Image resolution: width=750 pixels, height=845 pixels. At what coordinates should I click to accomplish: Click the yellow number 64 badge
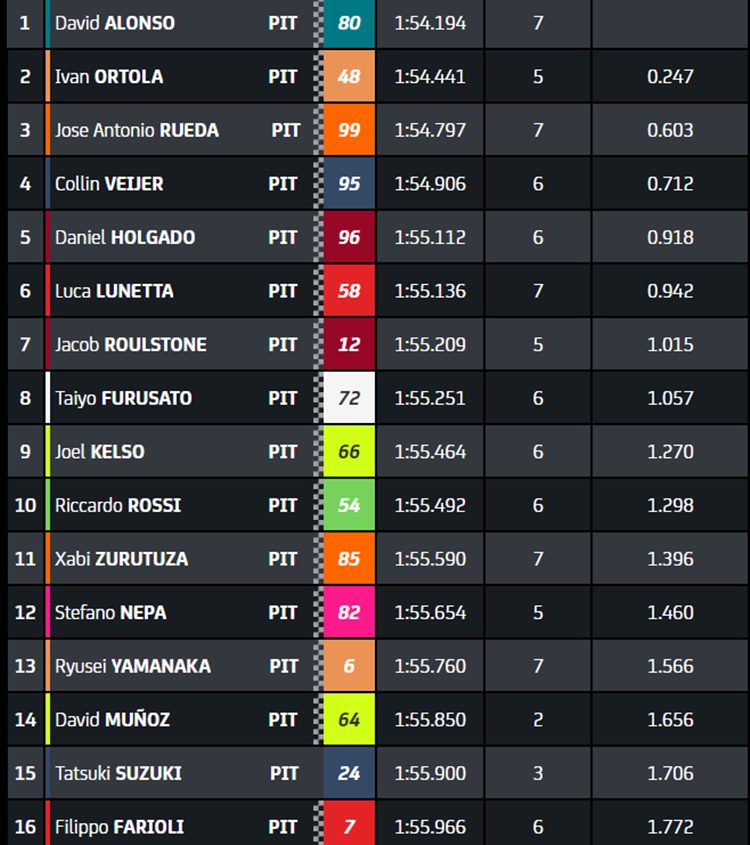pyautogui.click(x=349, y=720)
